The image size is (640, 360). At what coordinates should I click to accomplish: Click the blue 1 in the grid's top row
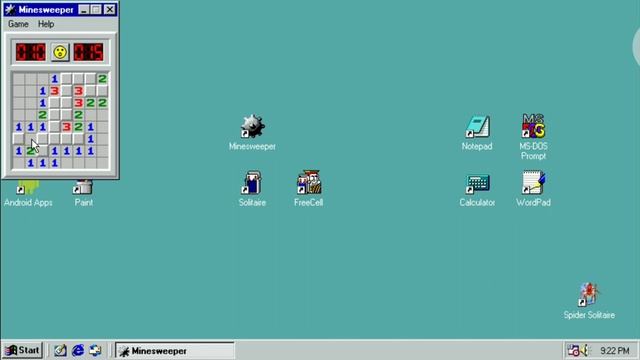coord(54,78)
